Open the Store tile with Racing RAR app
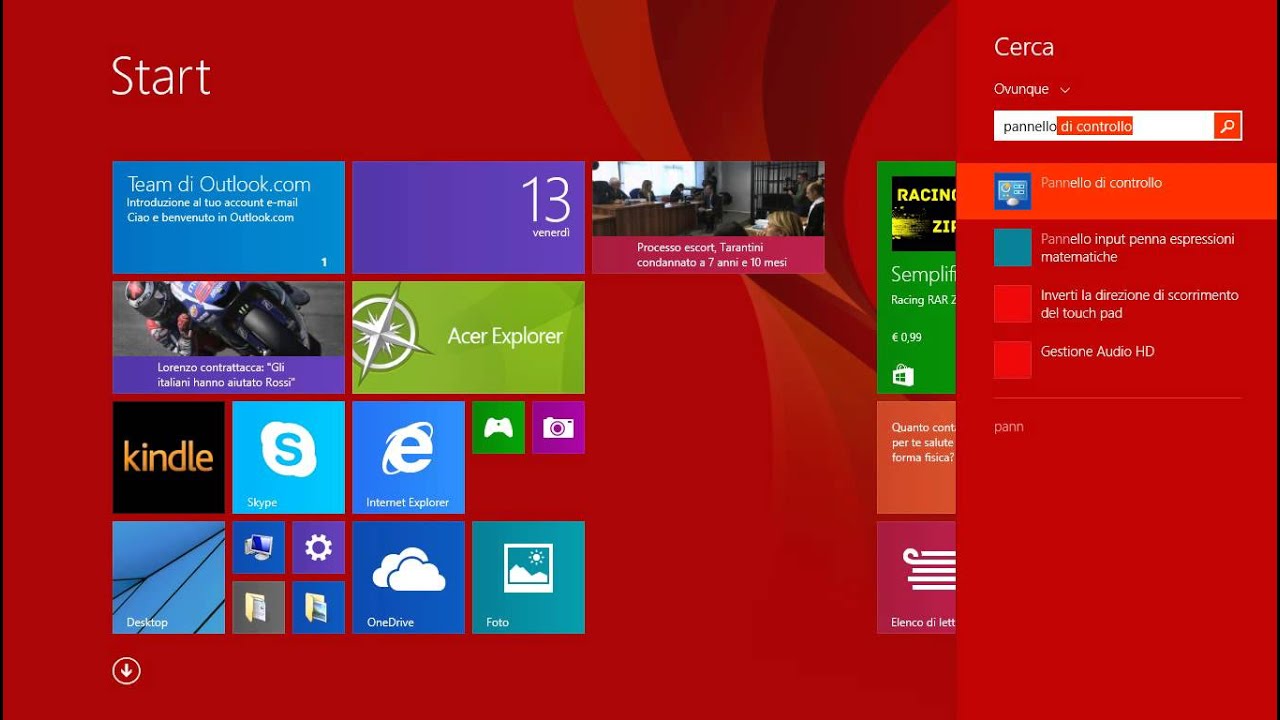1280x720 pixels. point(916,277)
